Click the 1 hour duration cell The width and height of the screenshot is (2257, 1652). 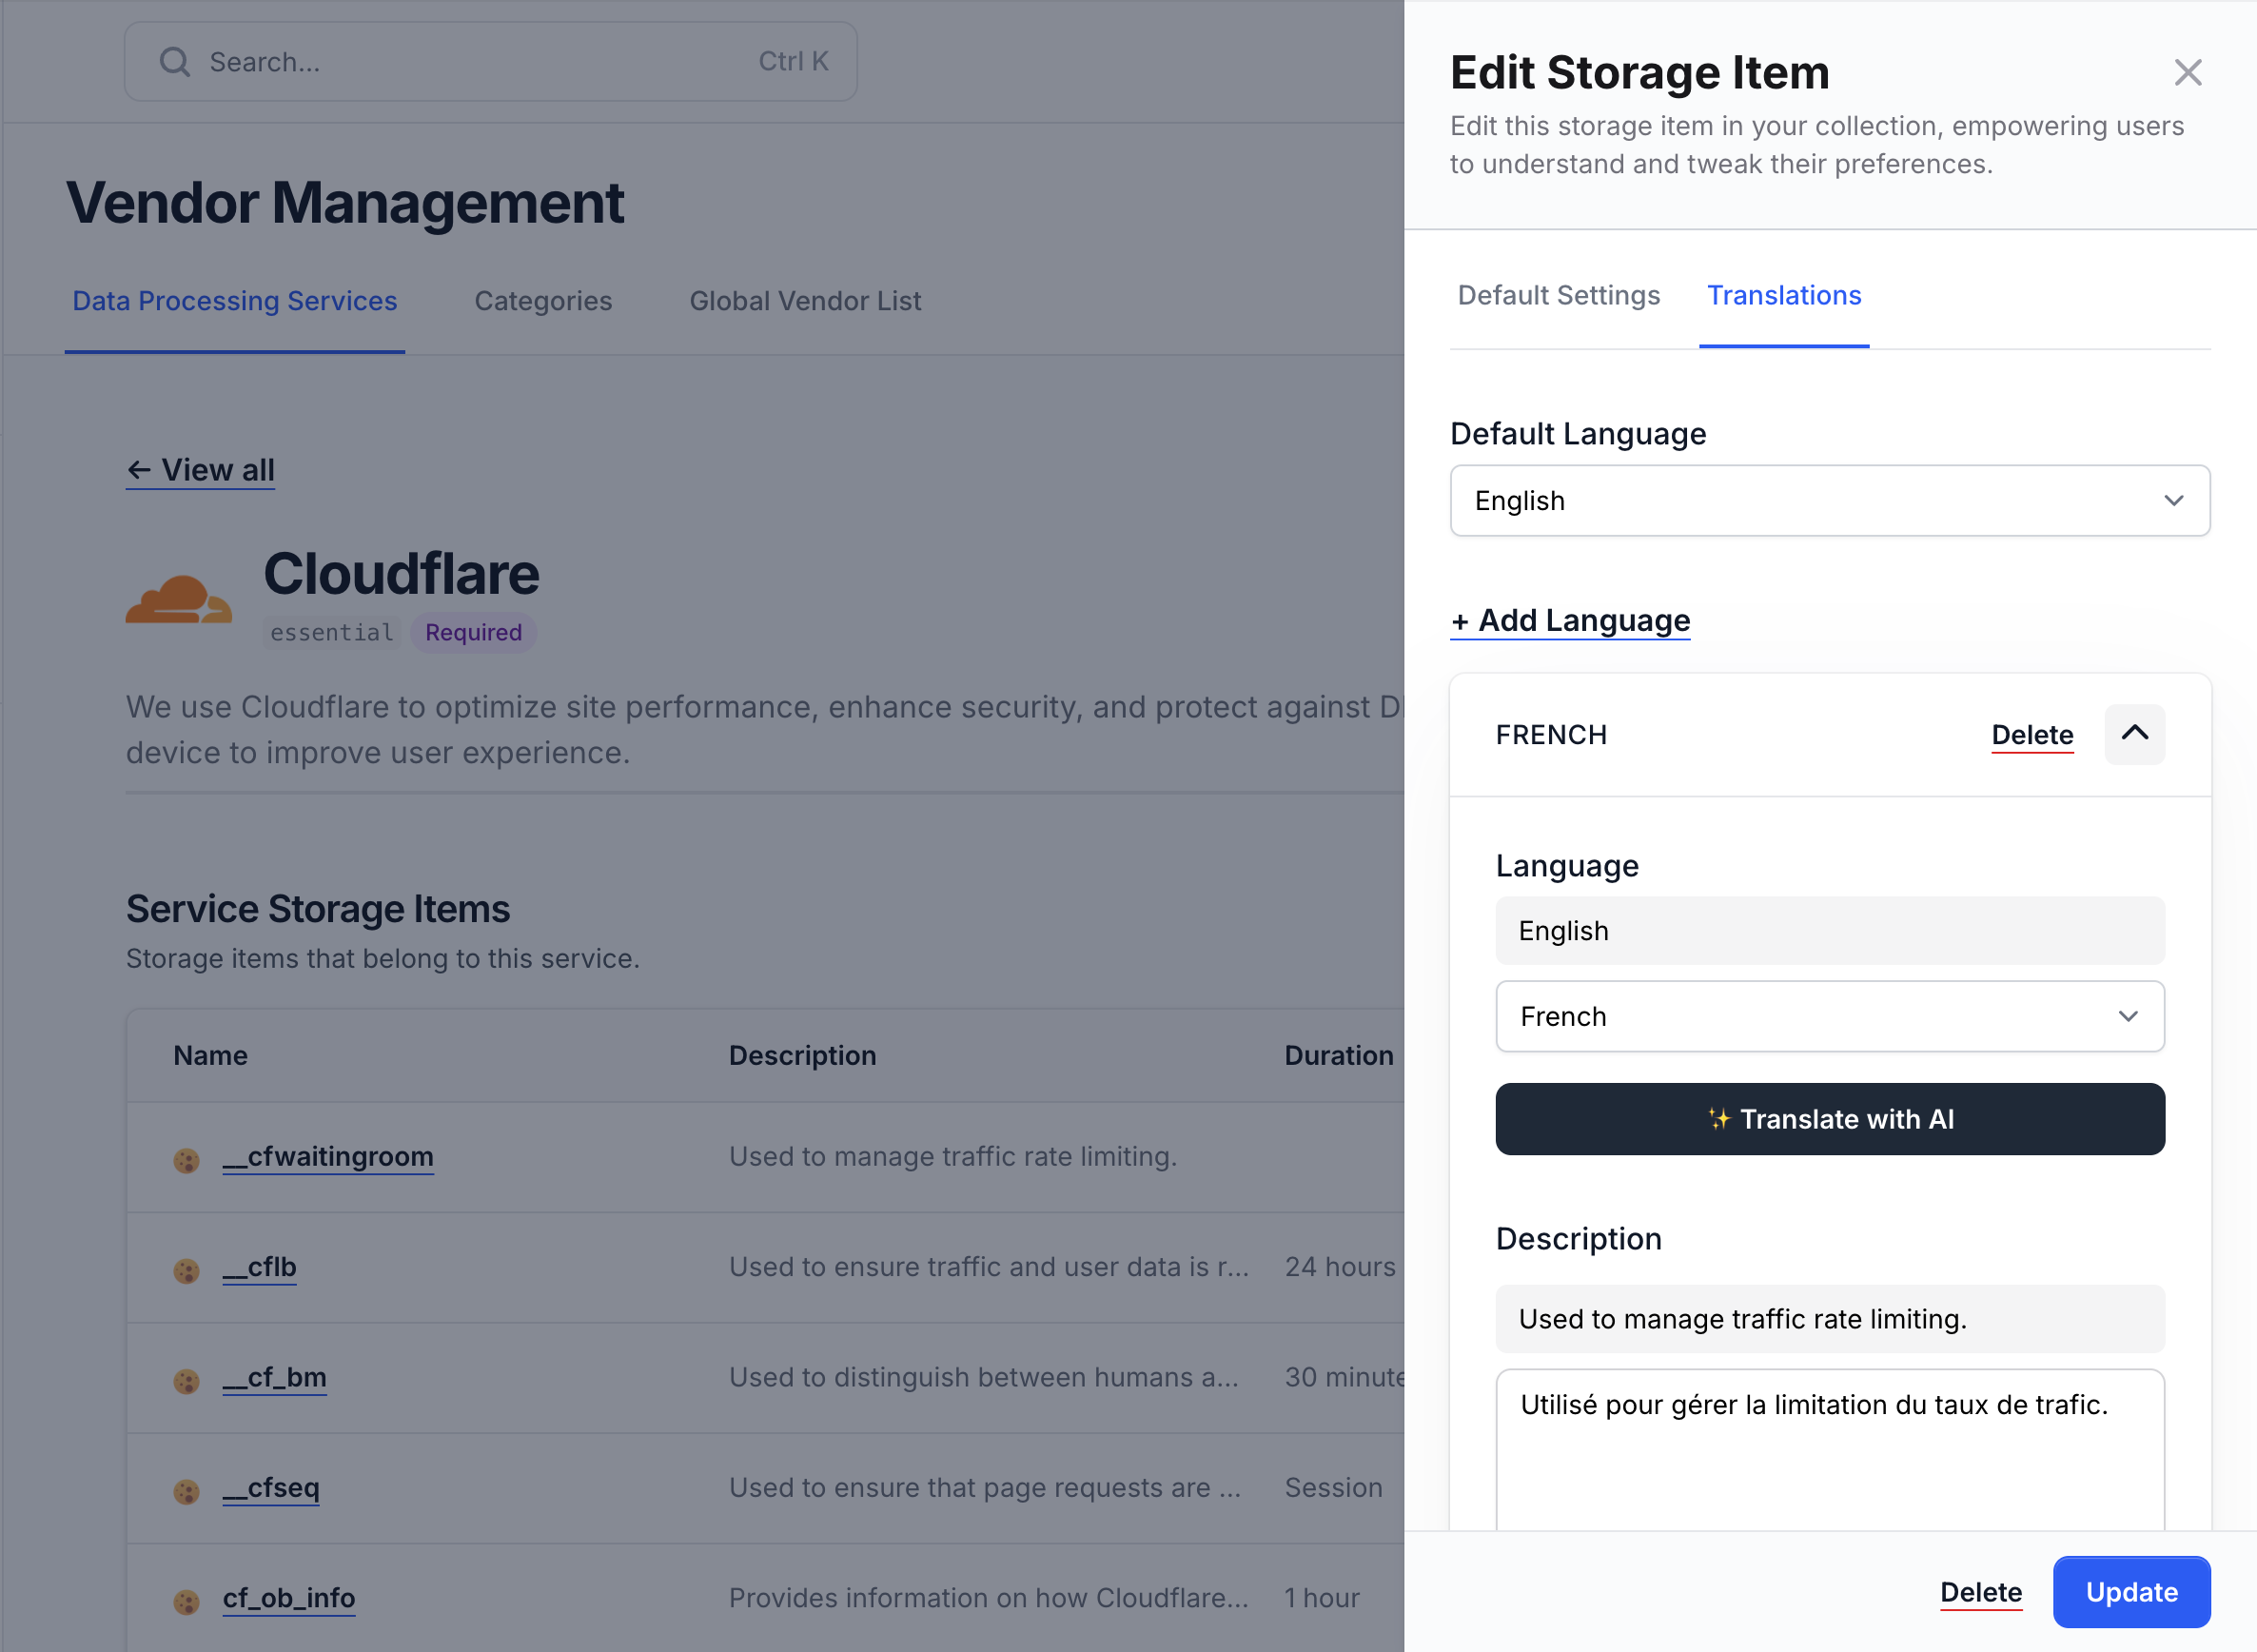coord(1322,1598)
